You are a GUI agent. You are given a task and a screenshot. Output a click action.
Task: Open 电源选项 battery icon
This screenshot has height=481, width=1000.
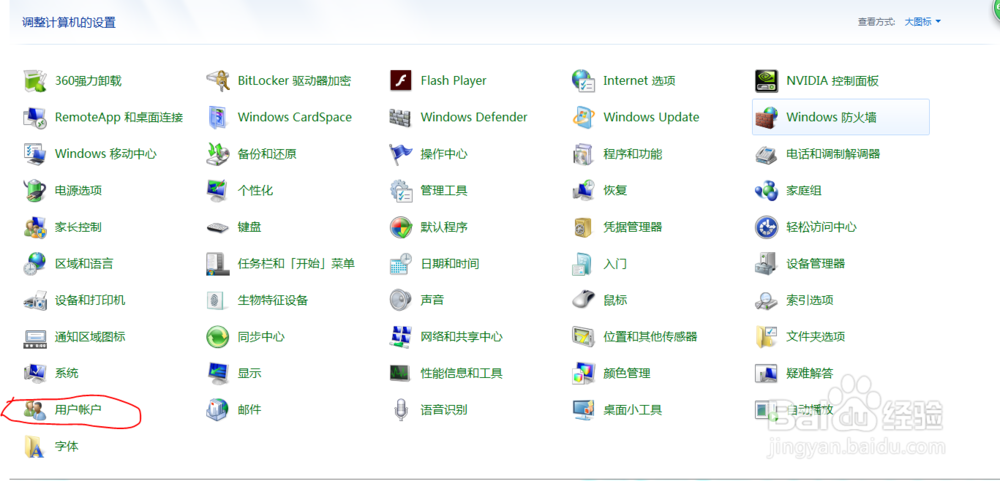35,190
